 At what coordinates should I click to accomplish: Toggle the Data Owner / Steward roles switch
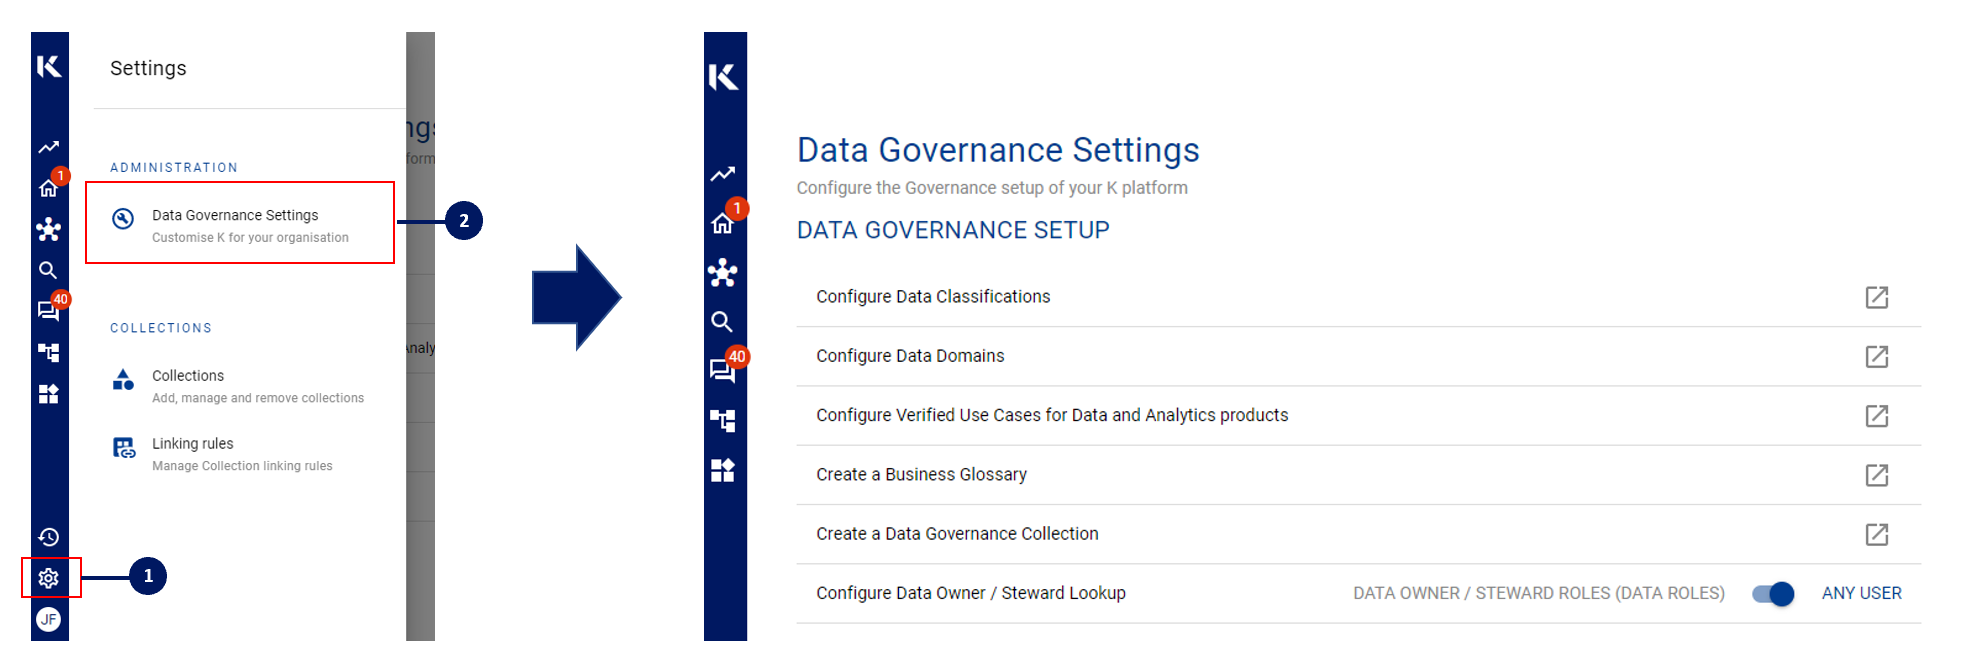pyautogui.click(x=1773, y=594)
